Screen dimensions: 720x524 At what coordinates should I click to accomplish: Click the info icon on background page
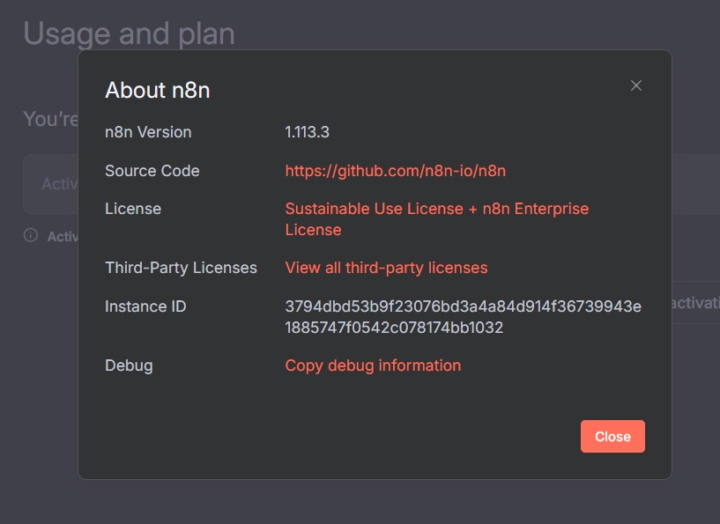[x=31, y=235]
